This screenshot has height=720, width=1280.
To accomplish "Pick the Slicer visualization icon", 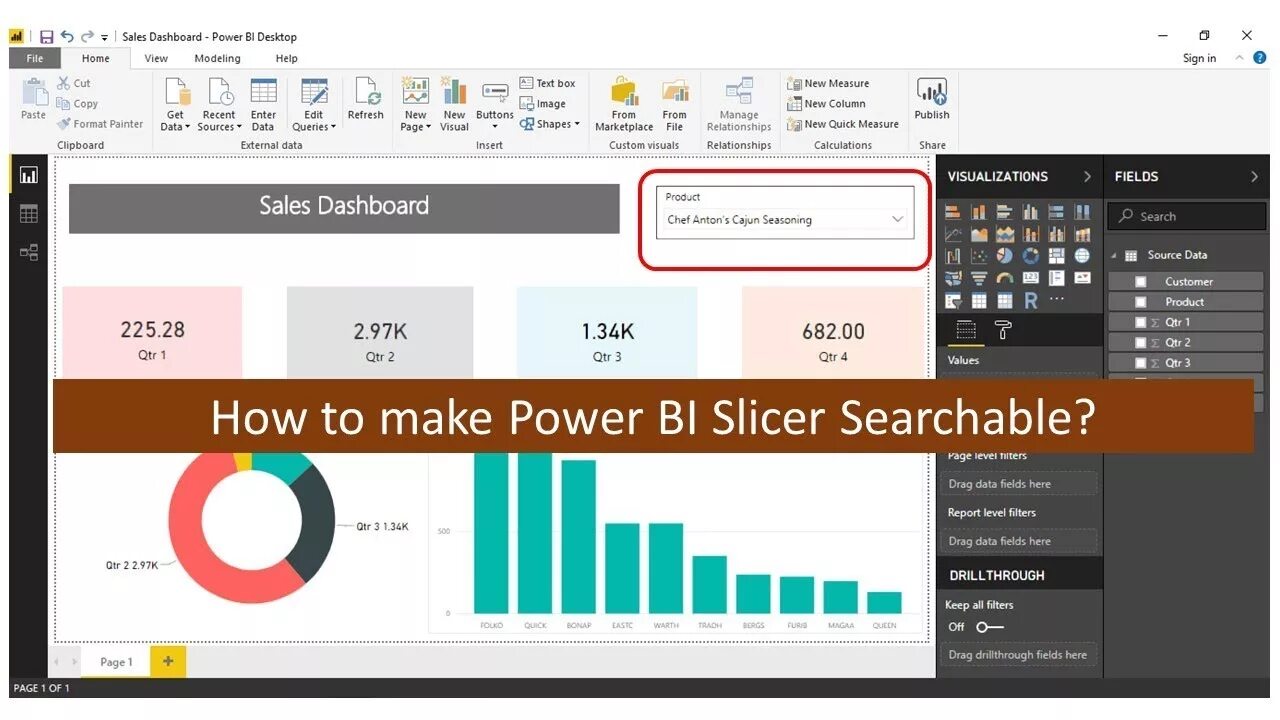I will point(953,300).
